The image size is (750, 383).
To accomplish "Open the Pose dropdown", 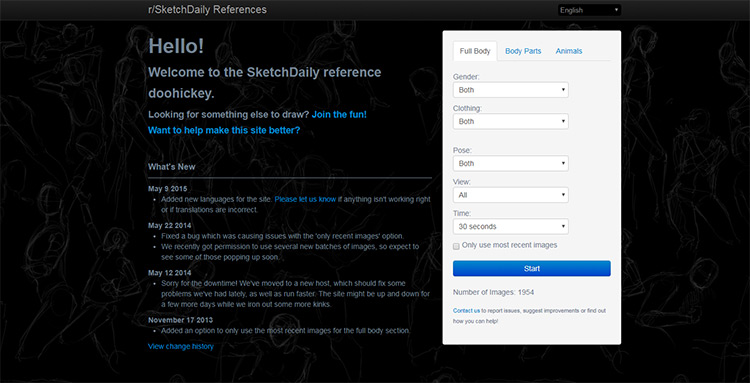I will (x=510, y=164).
